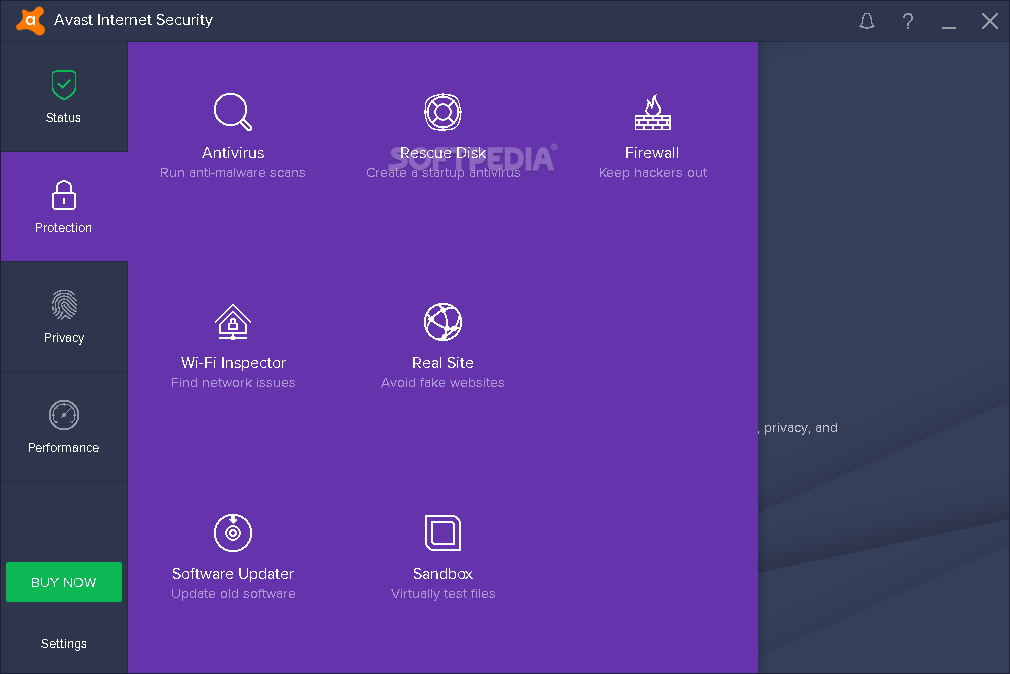Viewport: 1010px width, 674px height.
Task: Click the Rescue Disk lifebuoy icon
Action: click(x=443, y=112)
